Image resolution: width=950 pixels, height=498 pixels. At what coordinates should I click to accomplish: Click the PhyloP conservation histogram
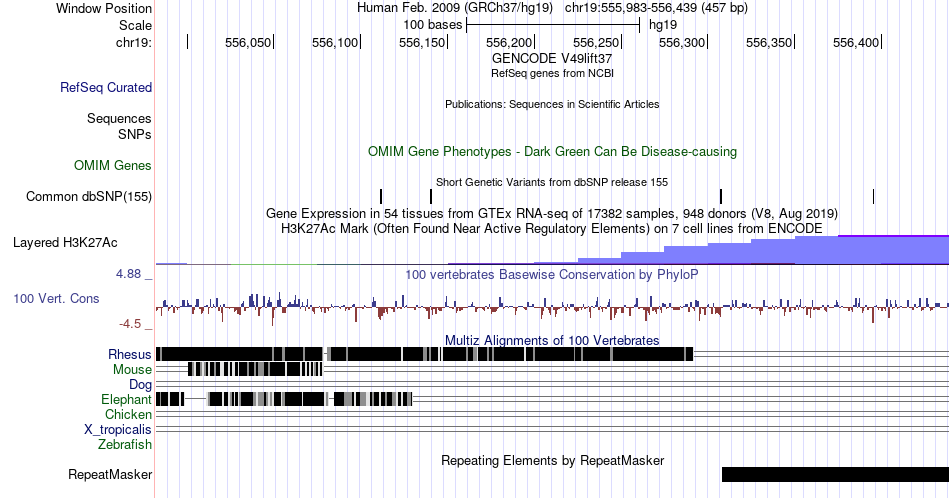click(x=552, y=308)
